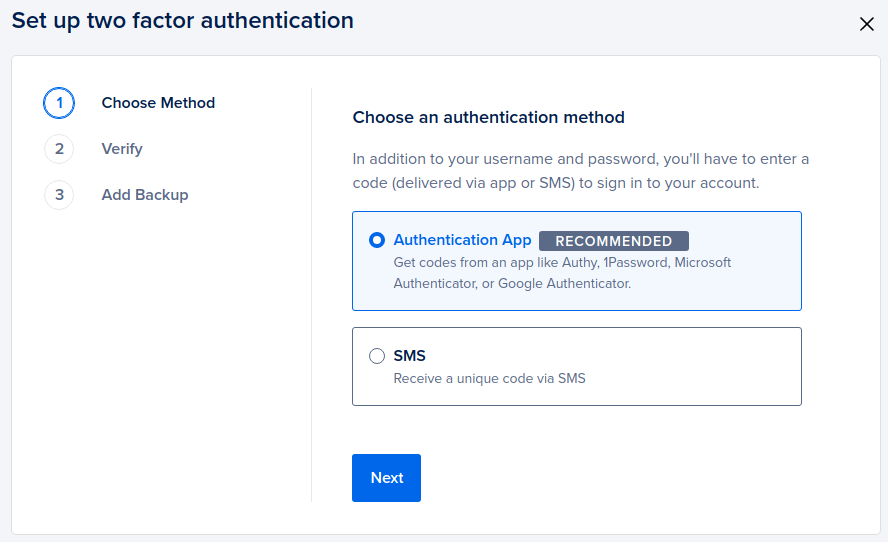This screenshot has width=888, height=542.
Task: Go to the Verify step label
Action: tap(122, 149)
